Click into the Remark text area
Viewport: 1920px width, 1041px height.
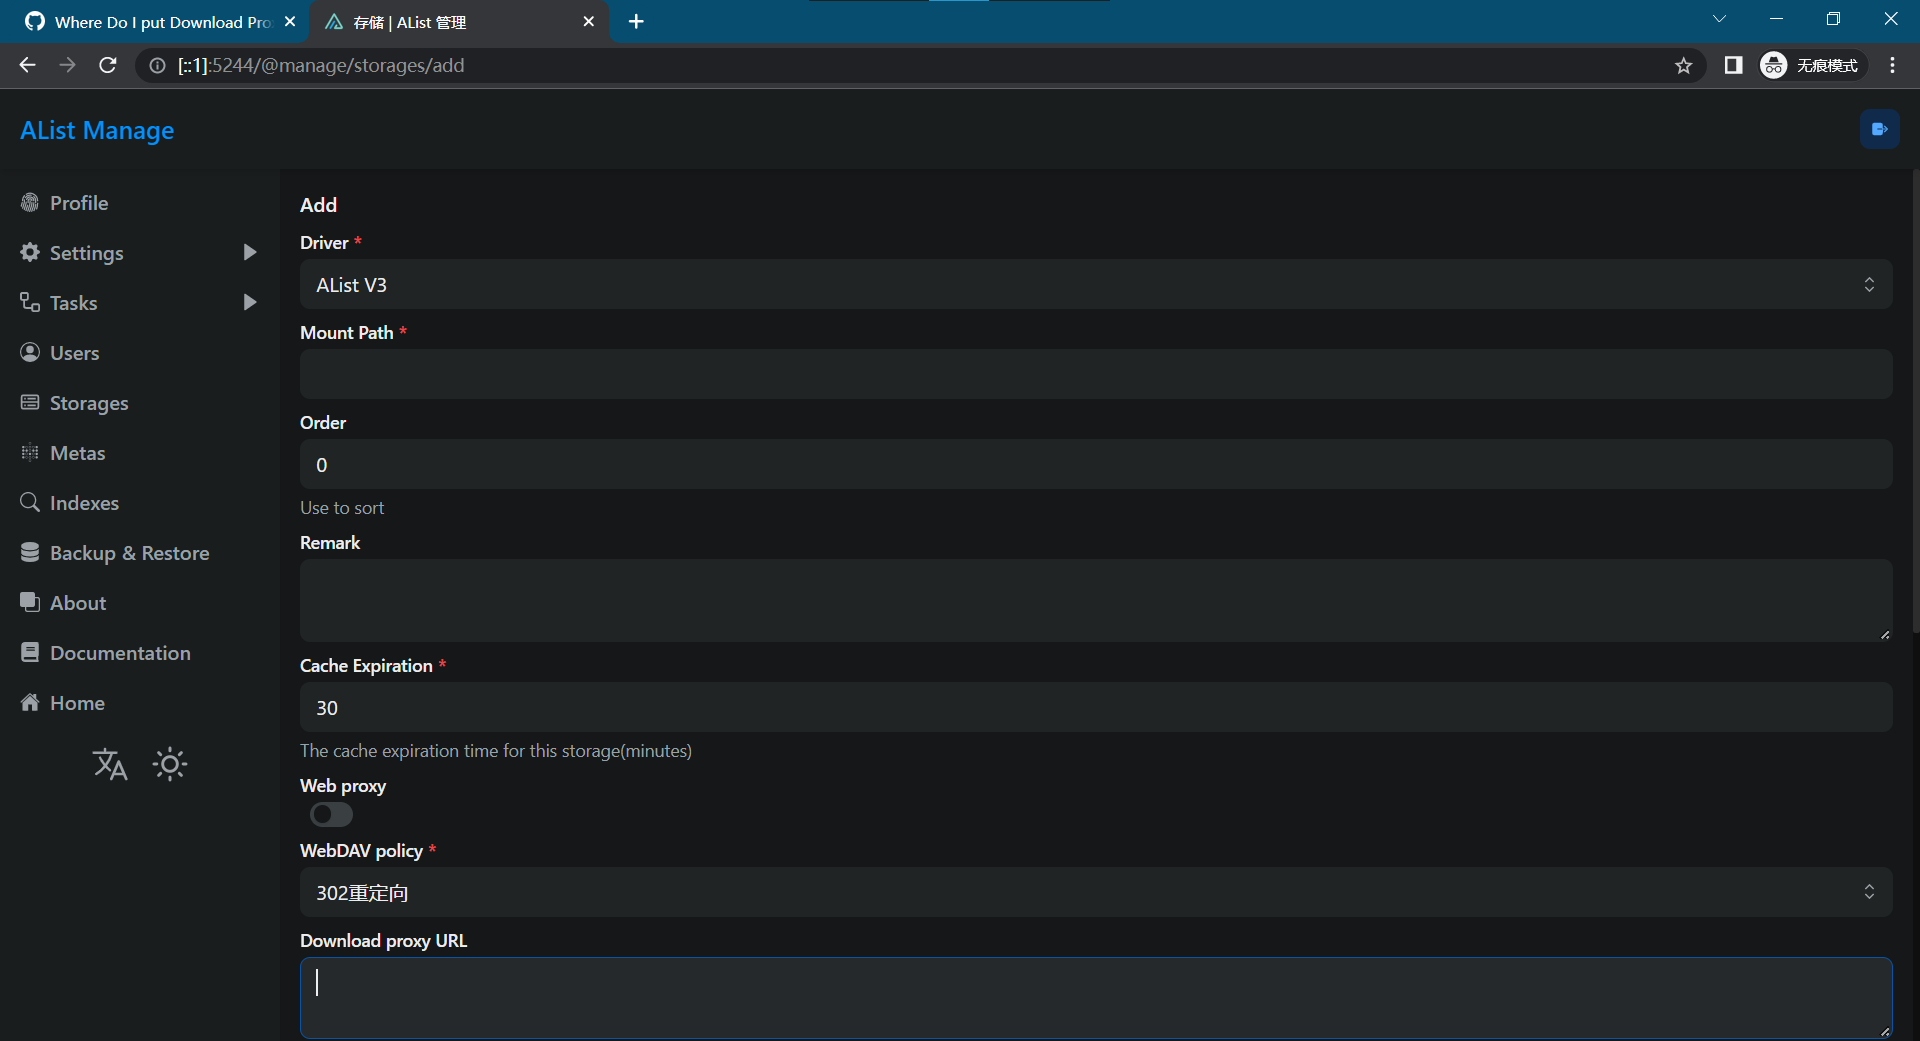[x=1096, y=600]
